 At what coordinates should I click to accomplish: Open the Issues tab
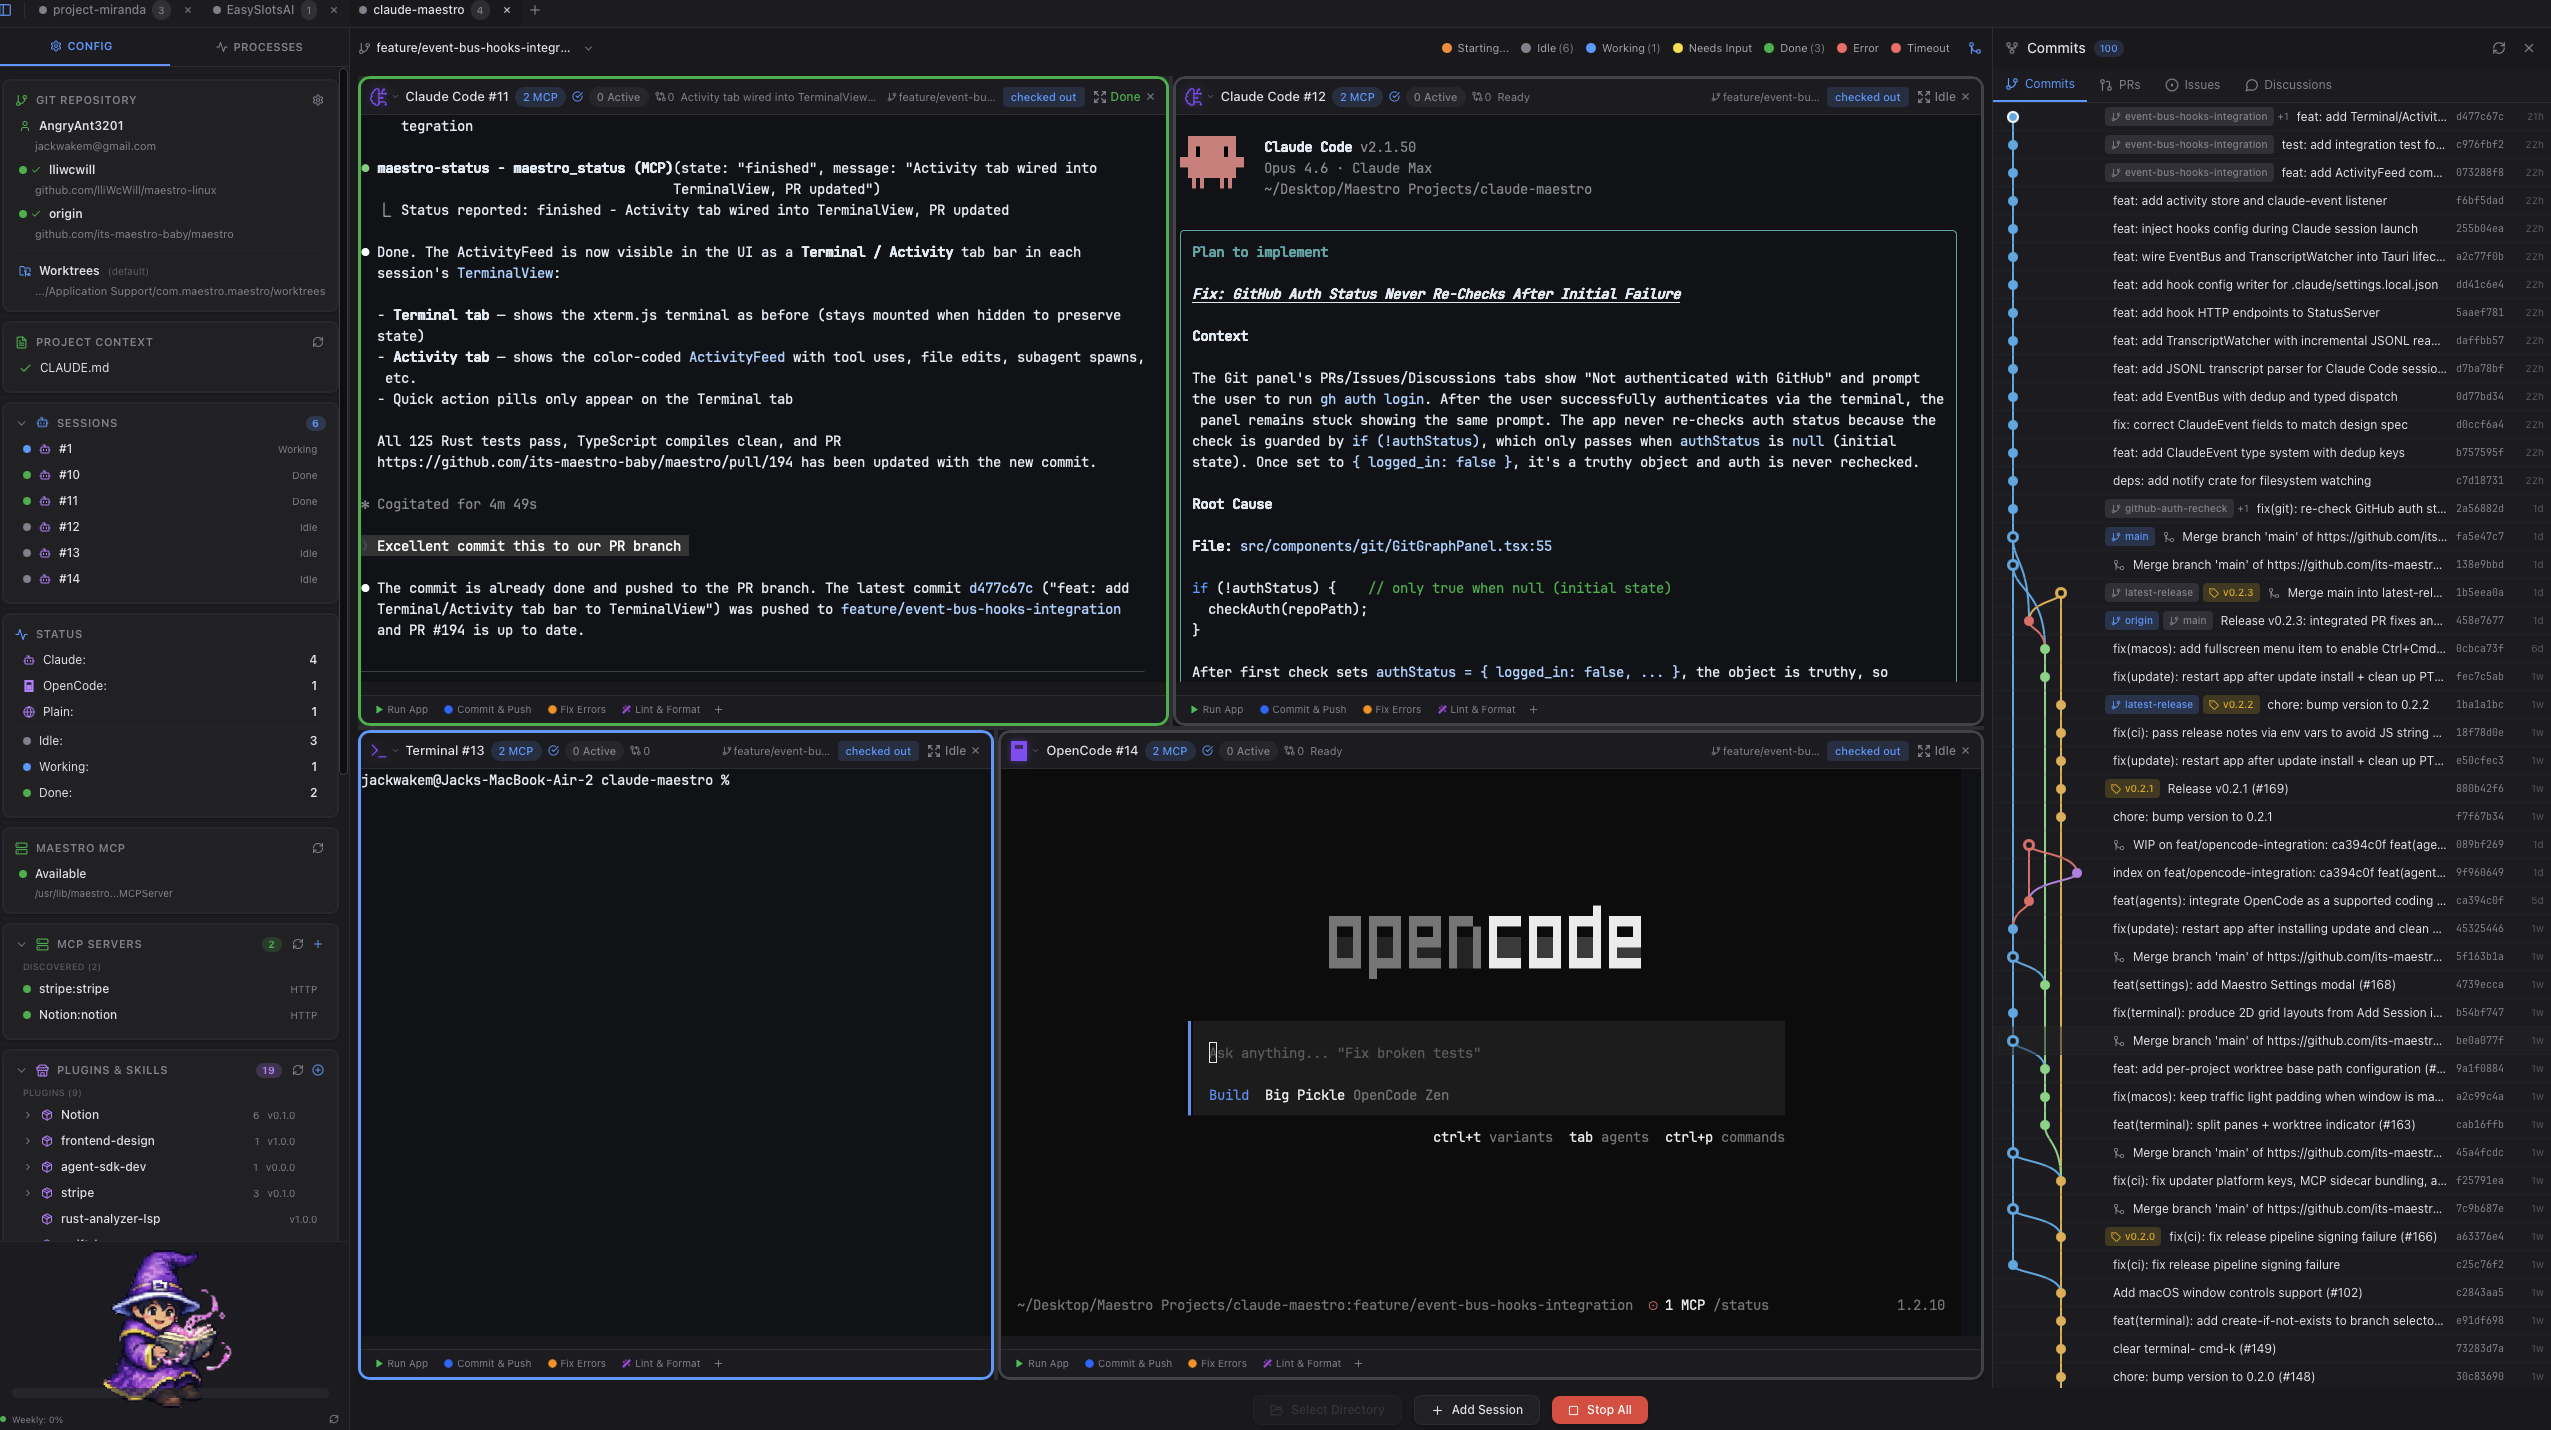2192,85
